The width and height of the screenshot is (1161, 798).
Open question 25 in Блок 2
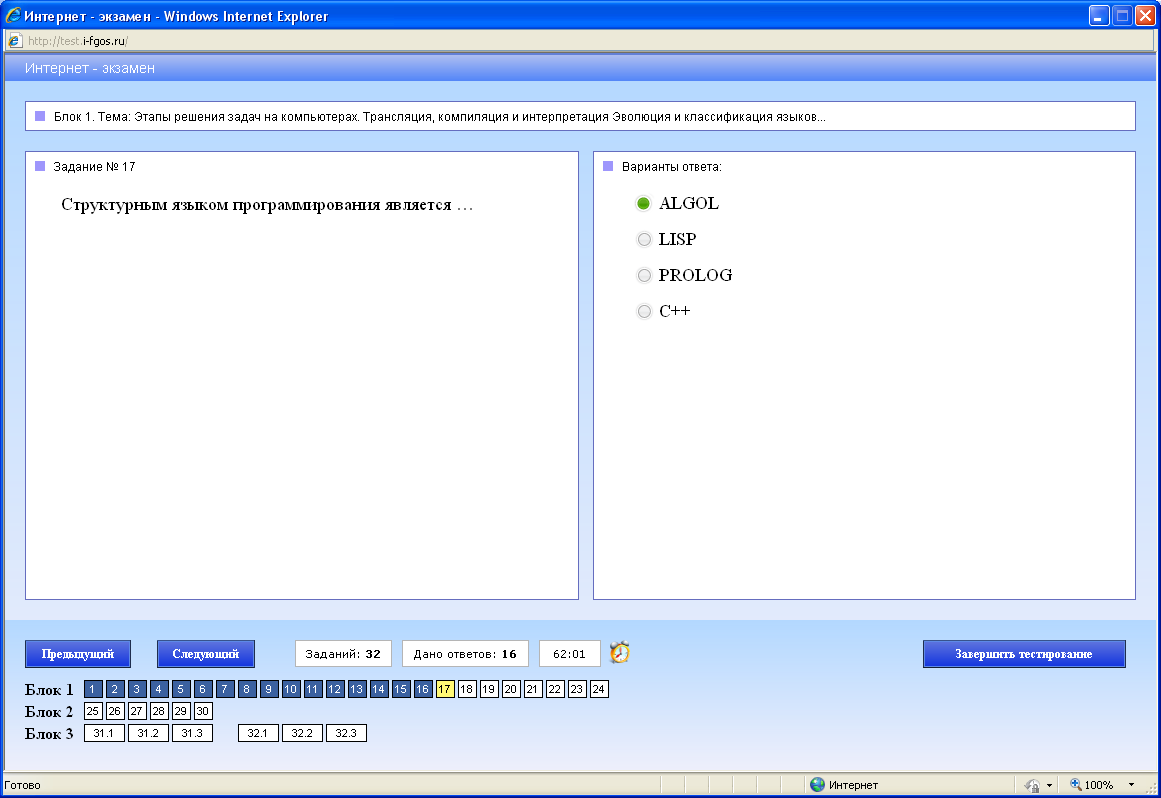[x=93, y=711]
